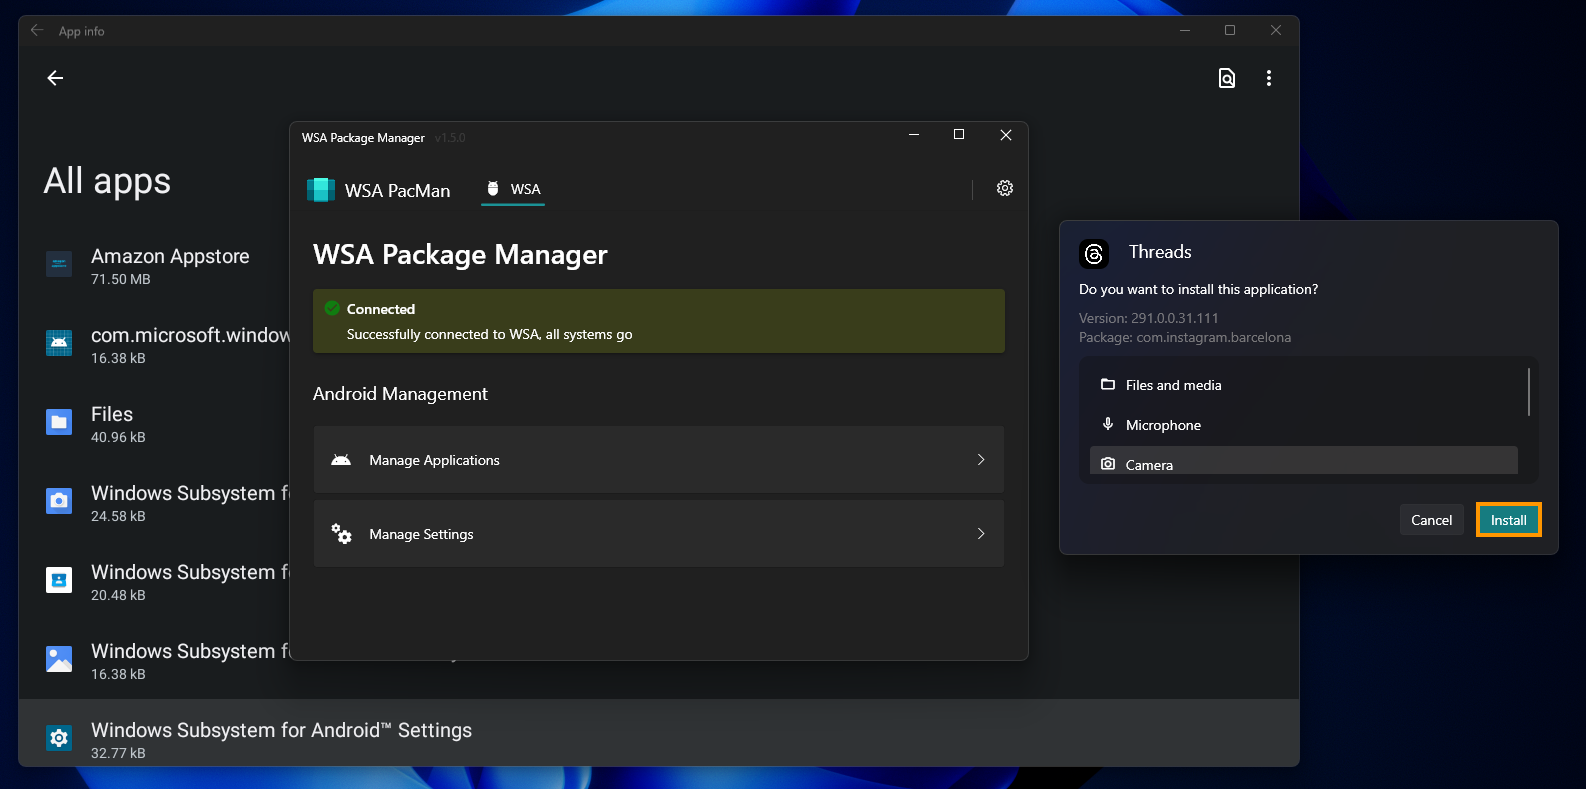Expand Manage Applications chevron arrow
This screenshot has width=1586, height=789.
(x=981, y=460)
